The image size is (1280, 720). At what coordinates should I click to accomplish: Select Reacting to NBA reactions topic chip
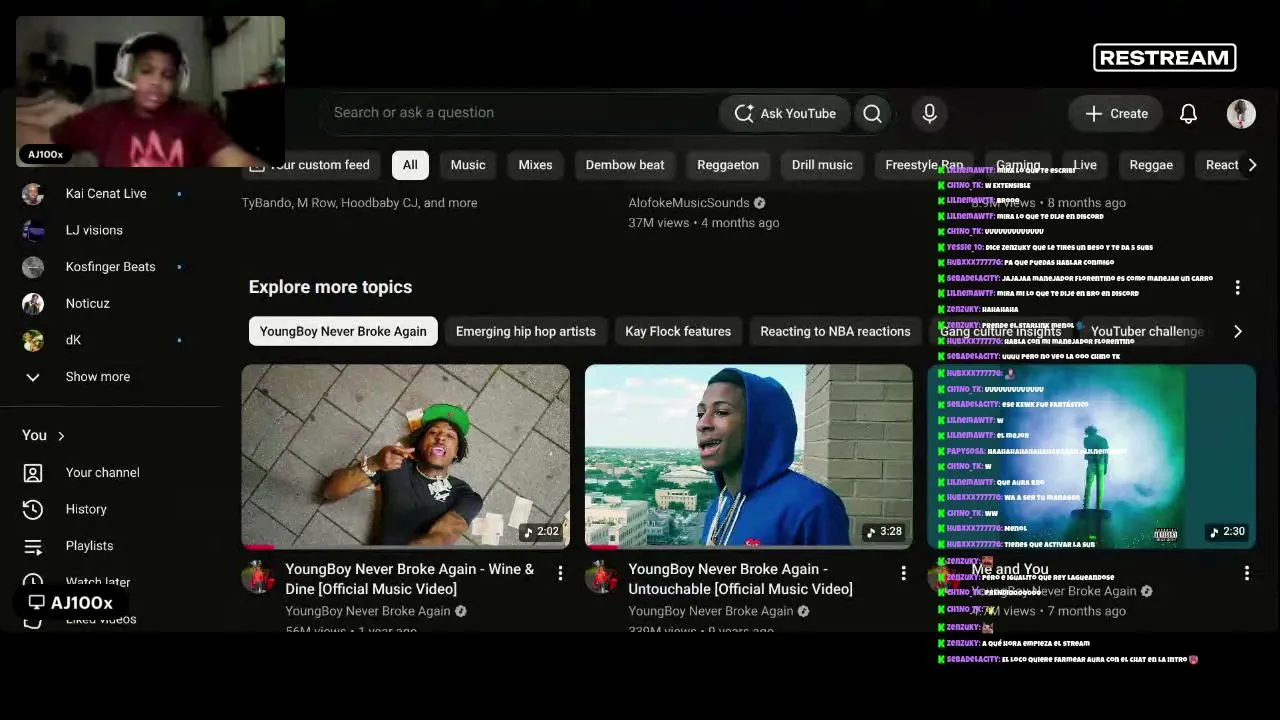tap(835, 331)
